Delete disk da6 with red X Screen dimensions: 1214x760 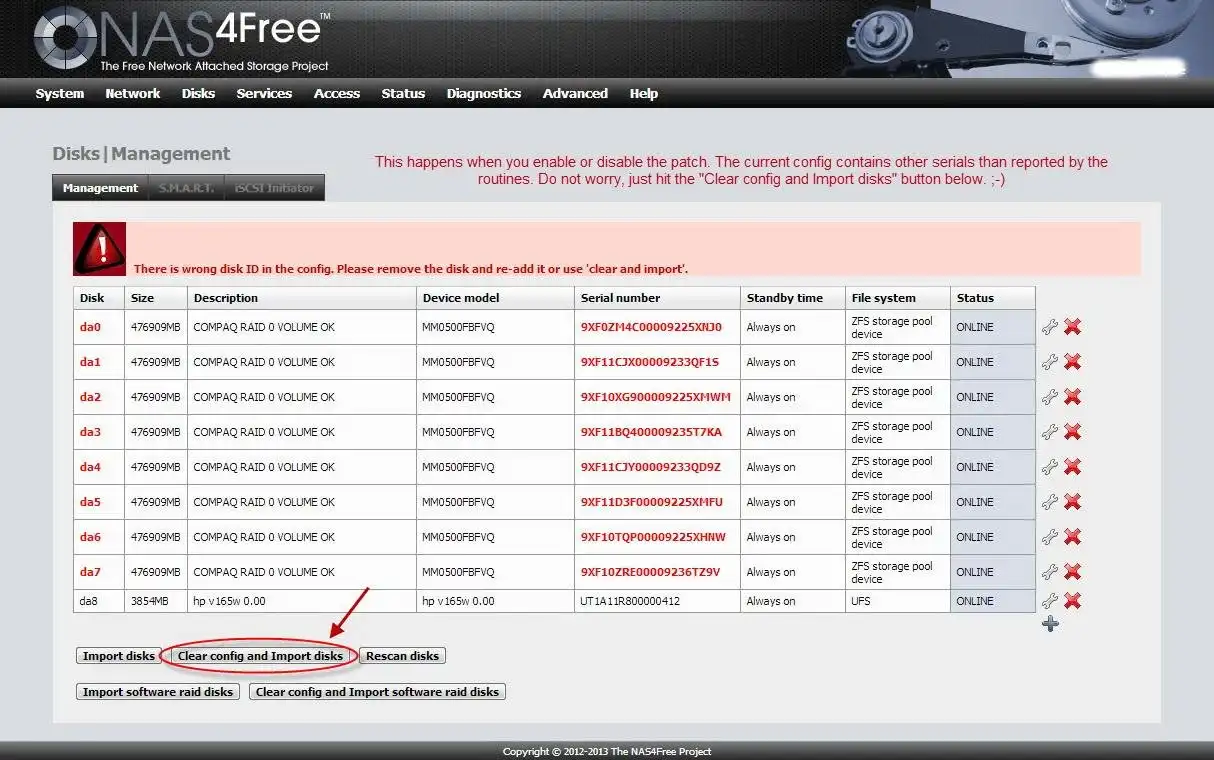click(x=1072, y=537)
